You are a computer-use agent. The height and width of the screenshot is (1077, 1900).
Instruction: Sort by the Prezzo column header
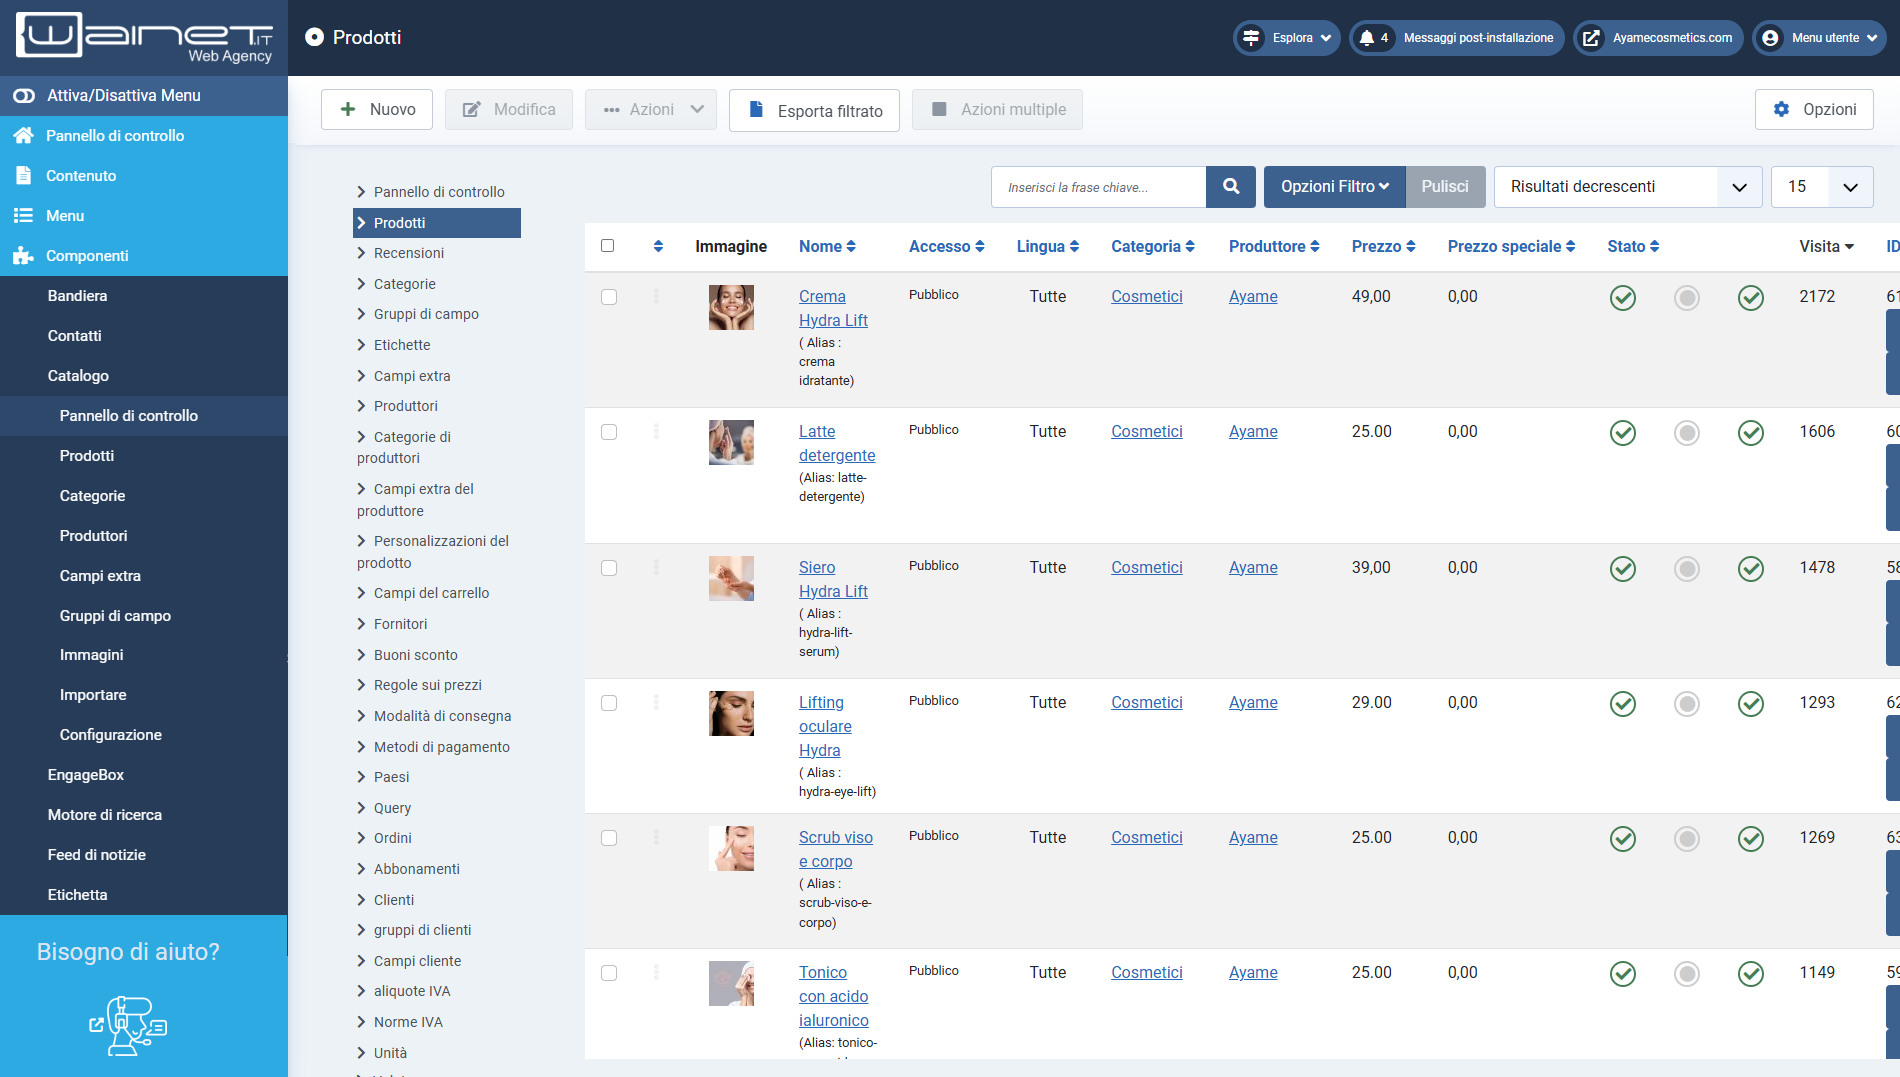pyautogui.click(x=1383, y=246)
